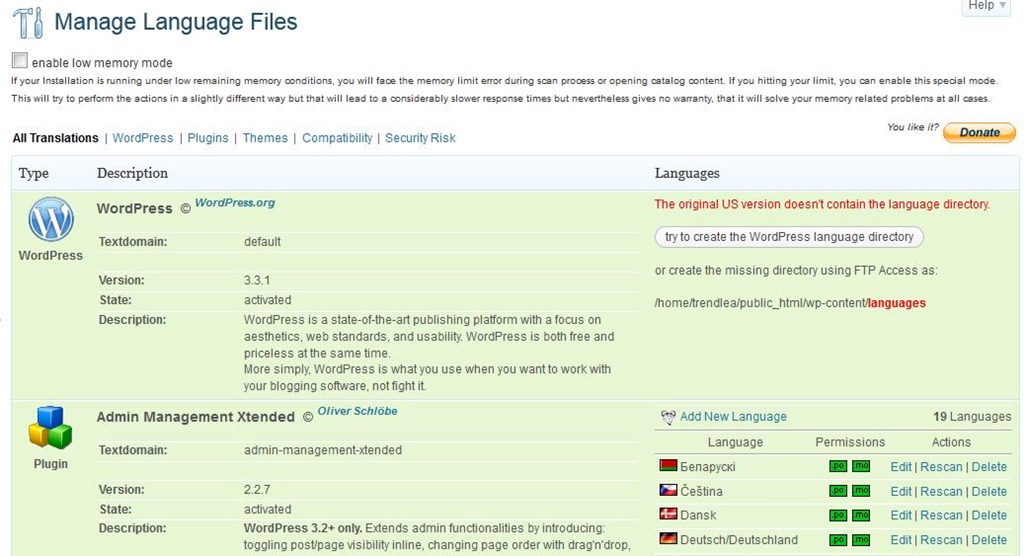Screen dimensions: 1024x556
Task: Click the Permissions column label
Action: (850, 442)
